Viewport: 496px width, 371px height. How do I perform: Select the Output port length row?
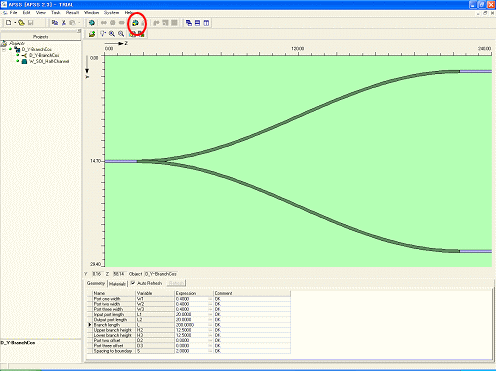point(189,320)
